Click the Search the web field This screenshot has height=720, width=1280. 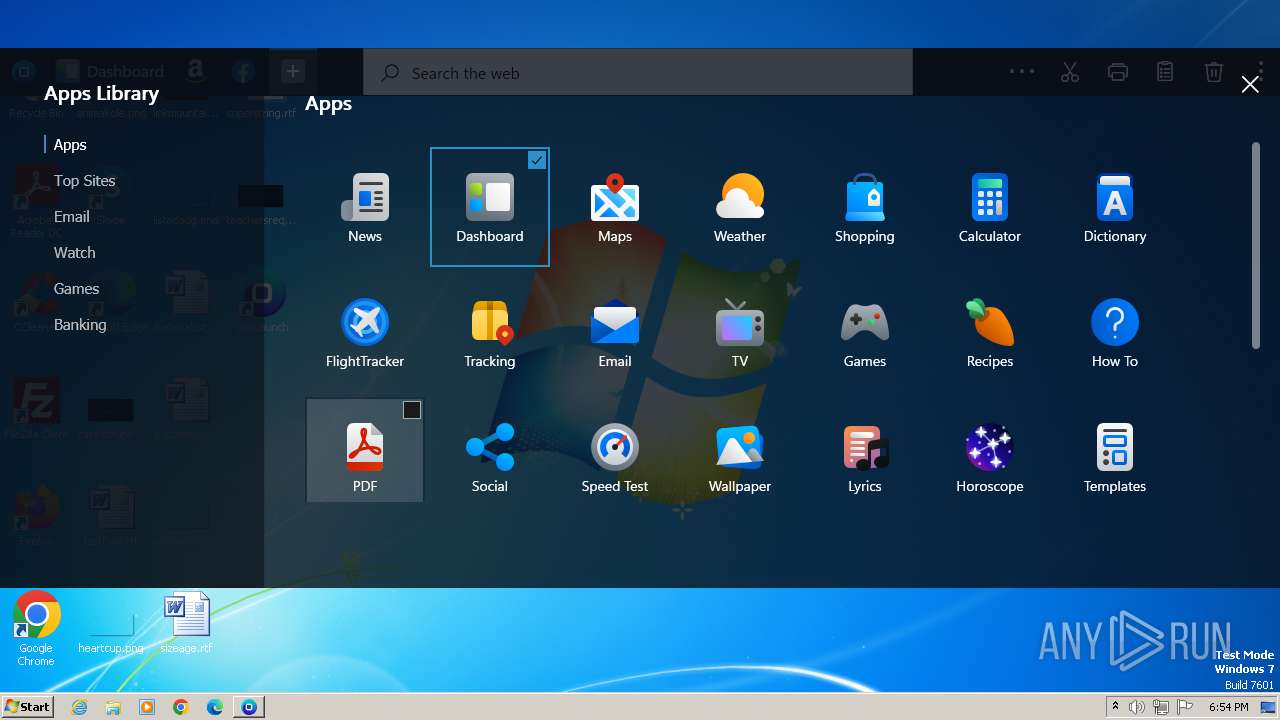(638, 73)
